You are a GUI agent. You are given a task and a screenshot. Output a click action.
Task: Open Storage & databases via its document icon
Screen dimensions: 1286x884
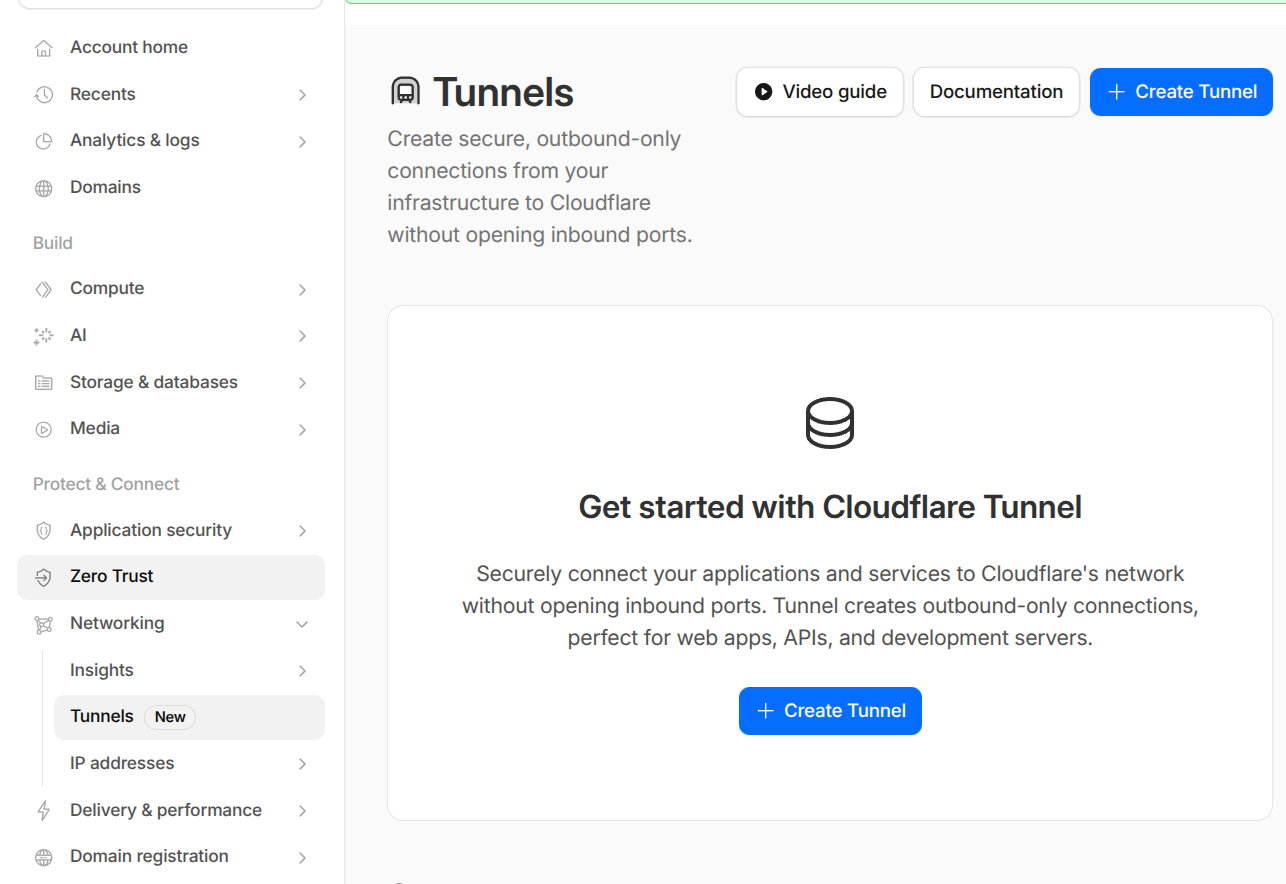44,382
